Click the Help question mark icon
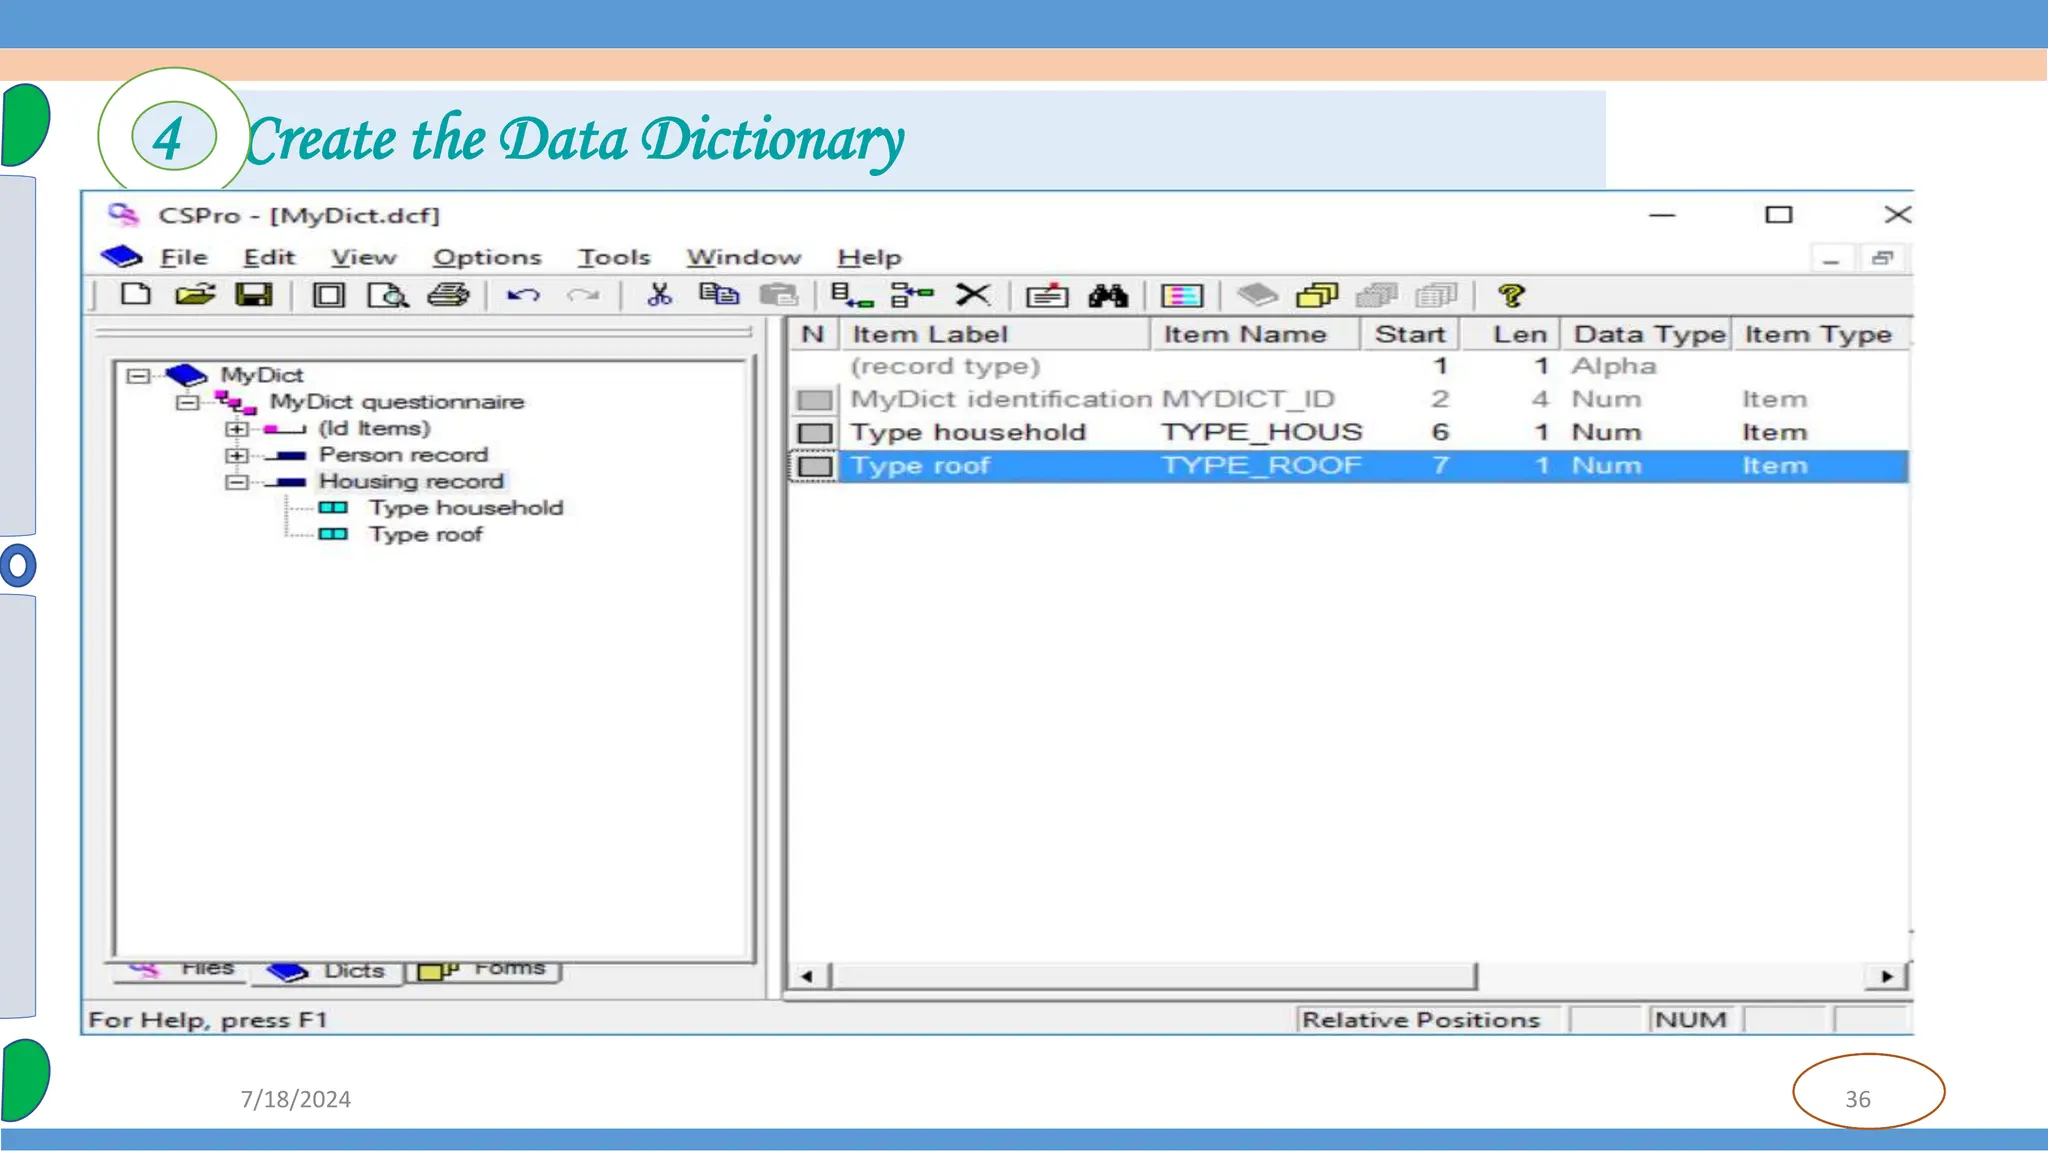 coord(1511,295)
